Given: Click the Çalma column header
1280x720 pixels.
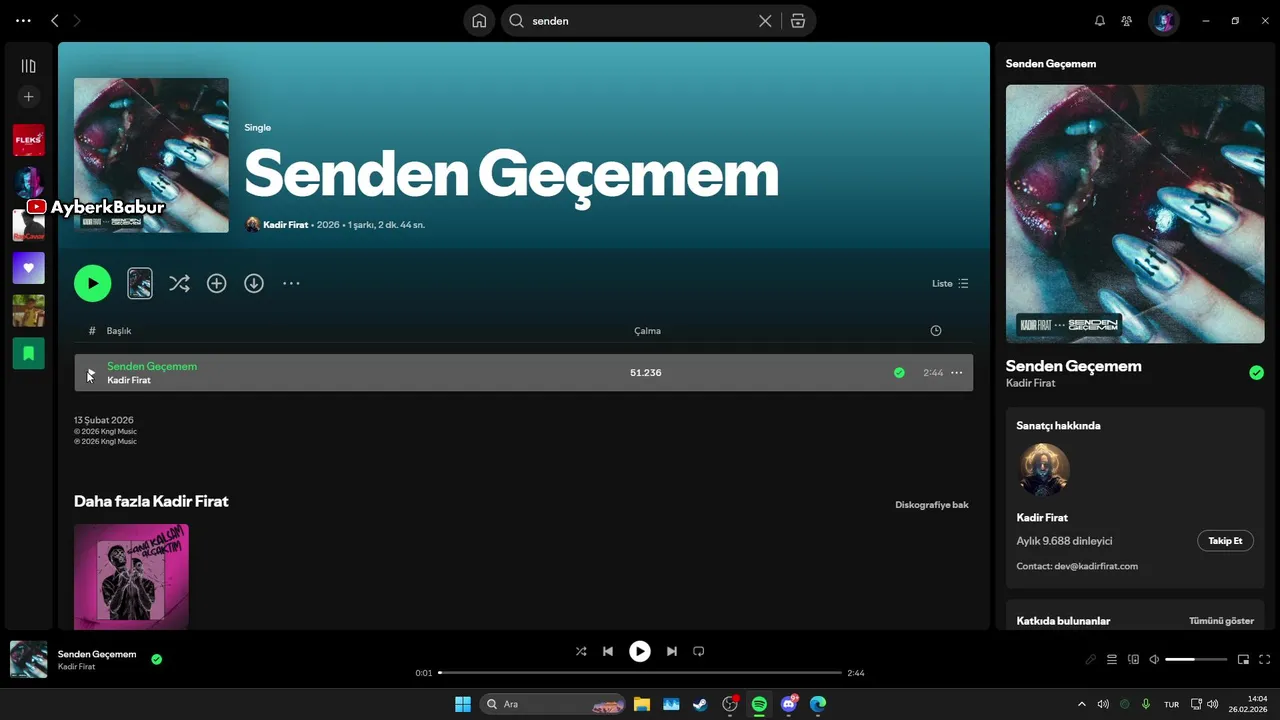Looking at the screenshot, I should (x=647, y=331).
